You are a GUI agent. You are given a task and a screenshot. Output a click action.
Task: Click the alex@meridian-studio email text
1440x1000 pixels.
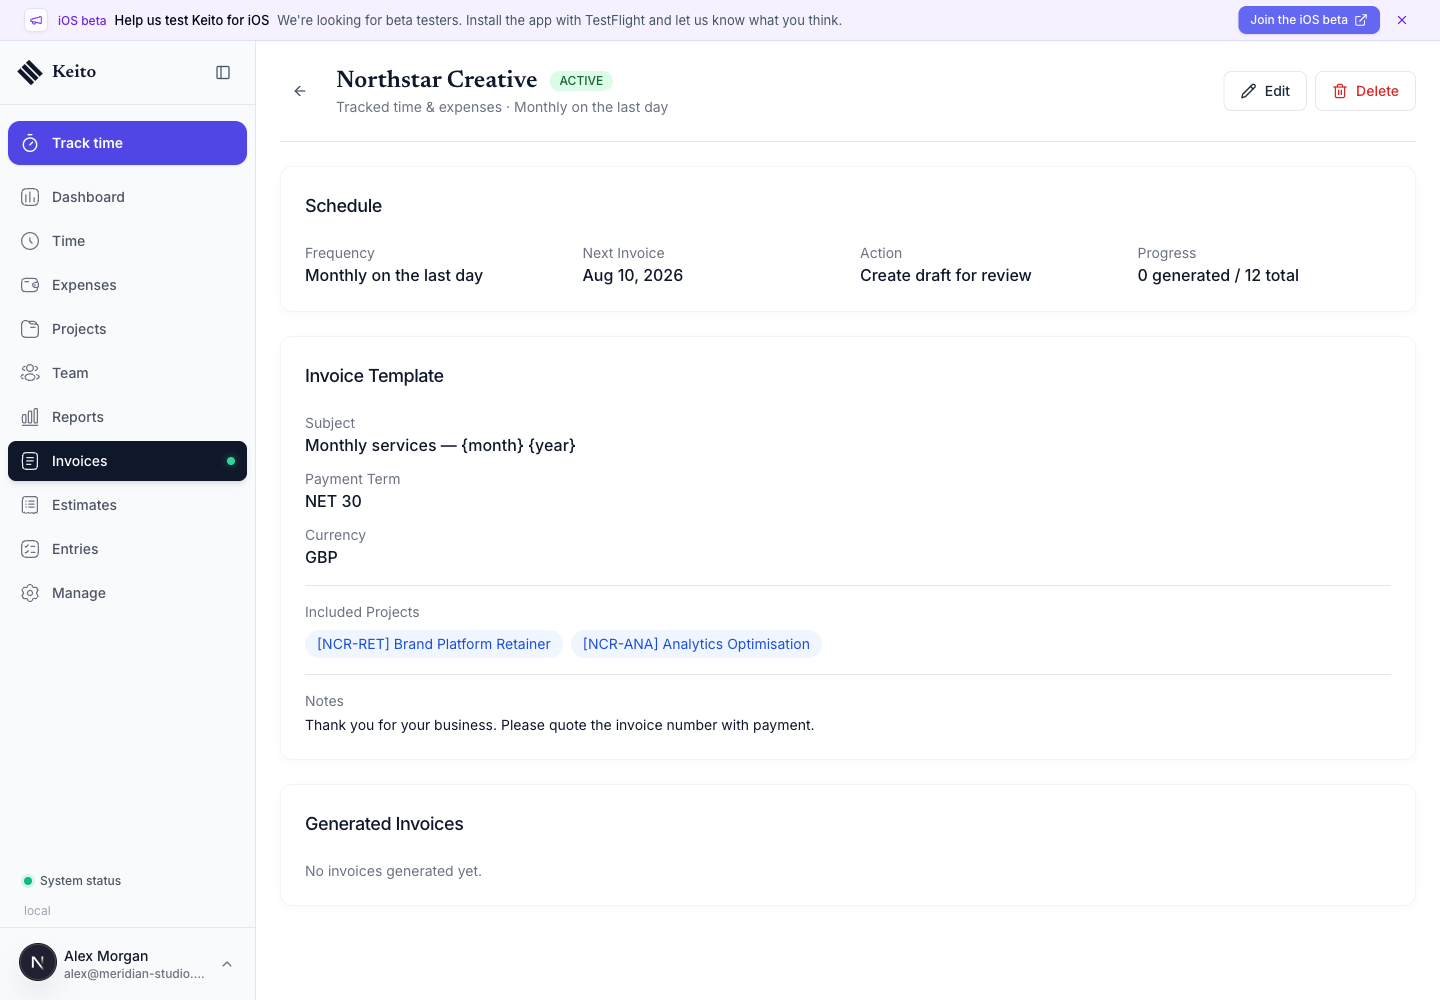[x=134, y=974]
